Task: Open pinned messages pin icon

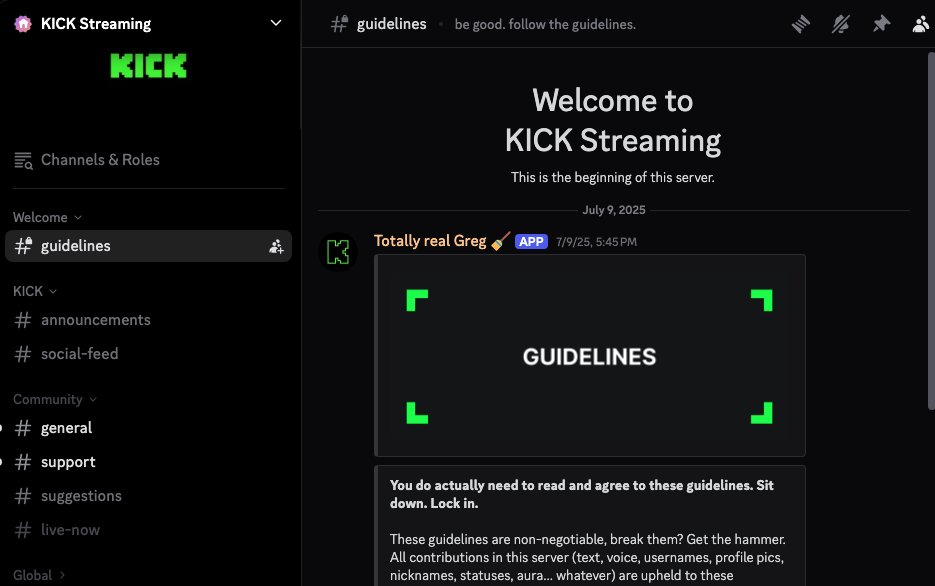Action: coord(881,24)
